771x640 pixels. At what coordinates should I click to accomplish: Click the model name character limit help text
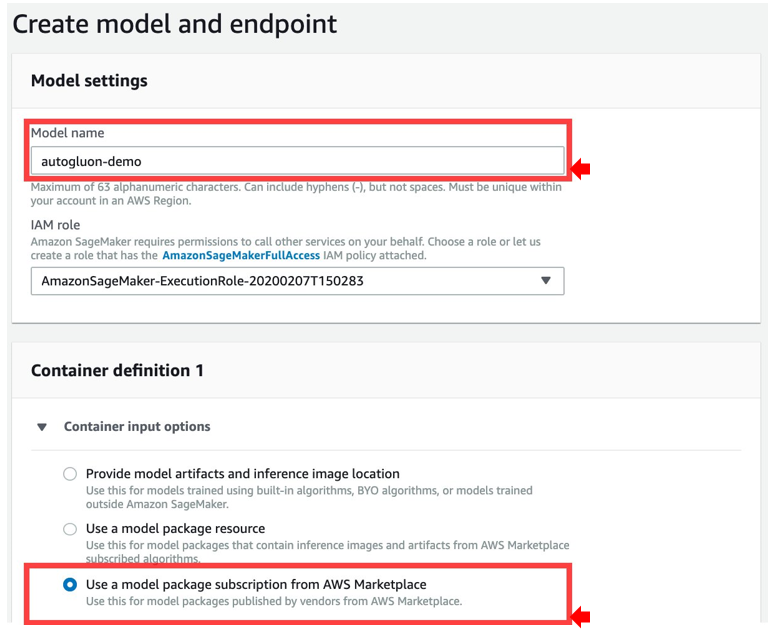click(x=296, y=194)
